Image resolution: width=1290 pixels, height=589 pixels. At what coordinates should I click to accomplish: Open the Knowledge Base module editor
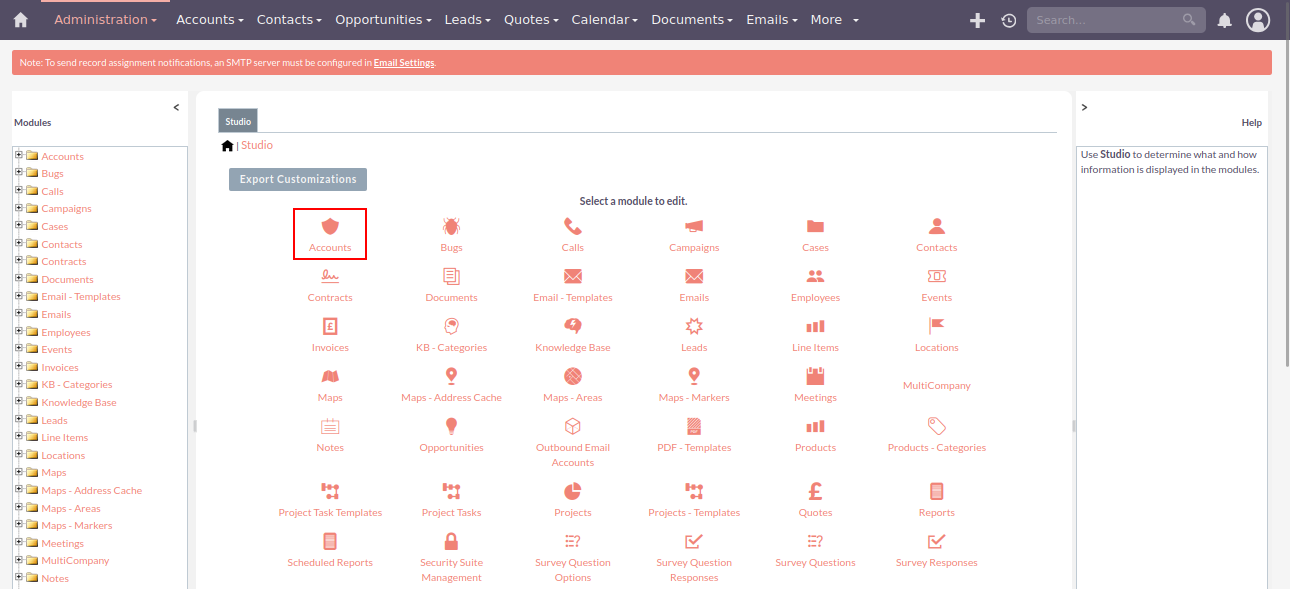pyautogui.click(x=572, y=333)
